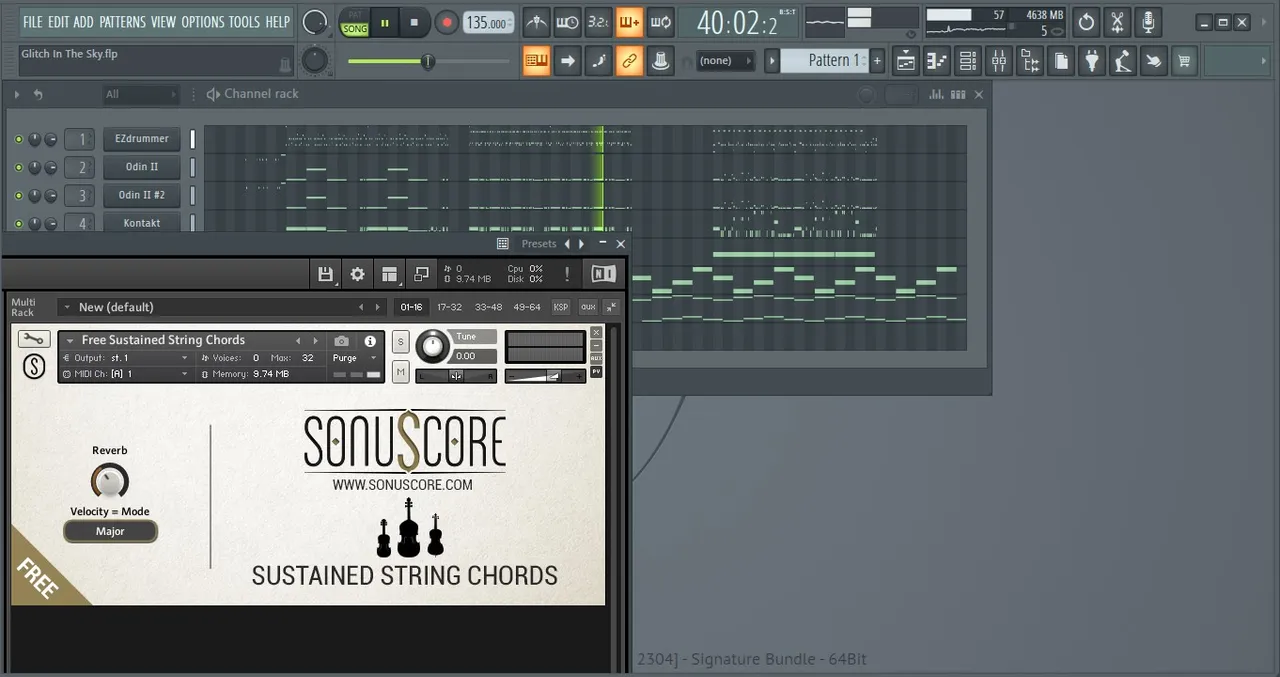
Task: Add a new pattern with plus button
Action: tap(877, 61)
